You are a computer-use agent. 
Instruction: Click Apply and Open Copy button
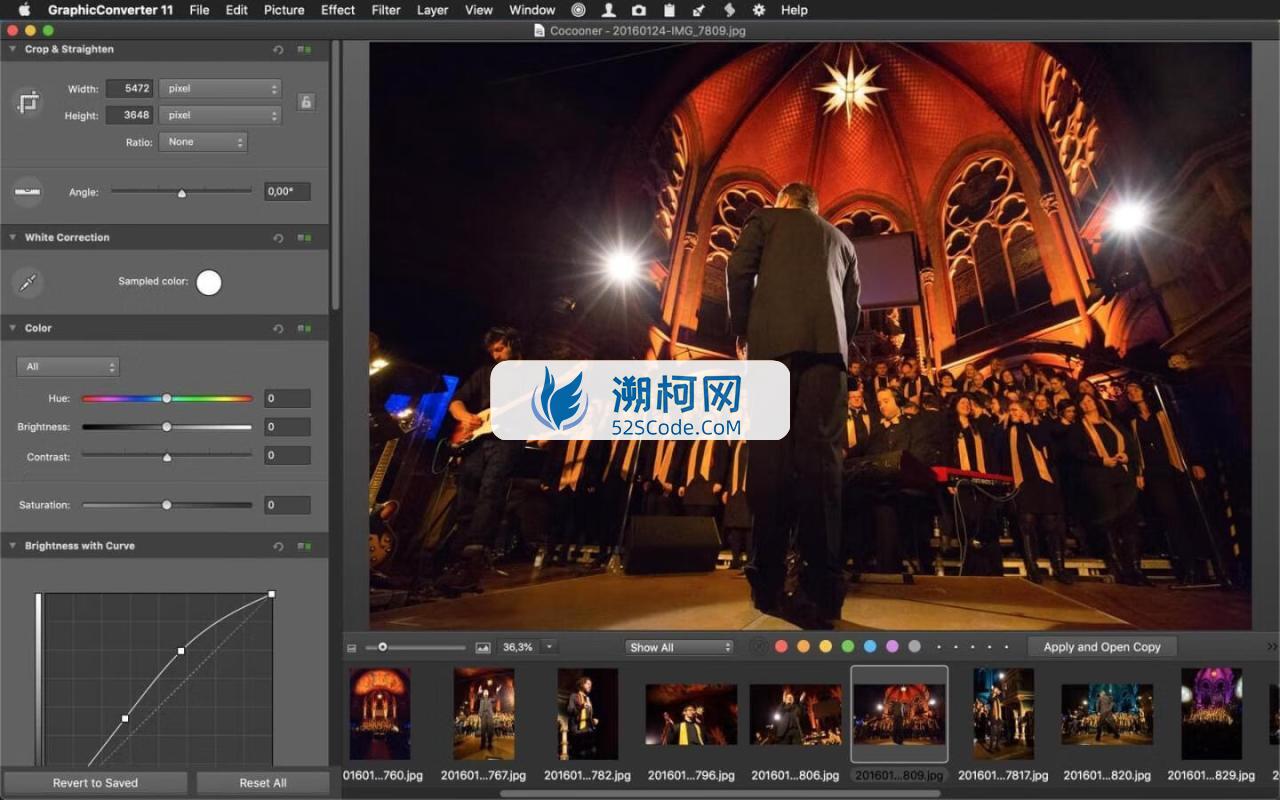tap(1102, 647)
